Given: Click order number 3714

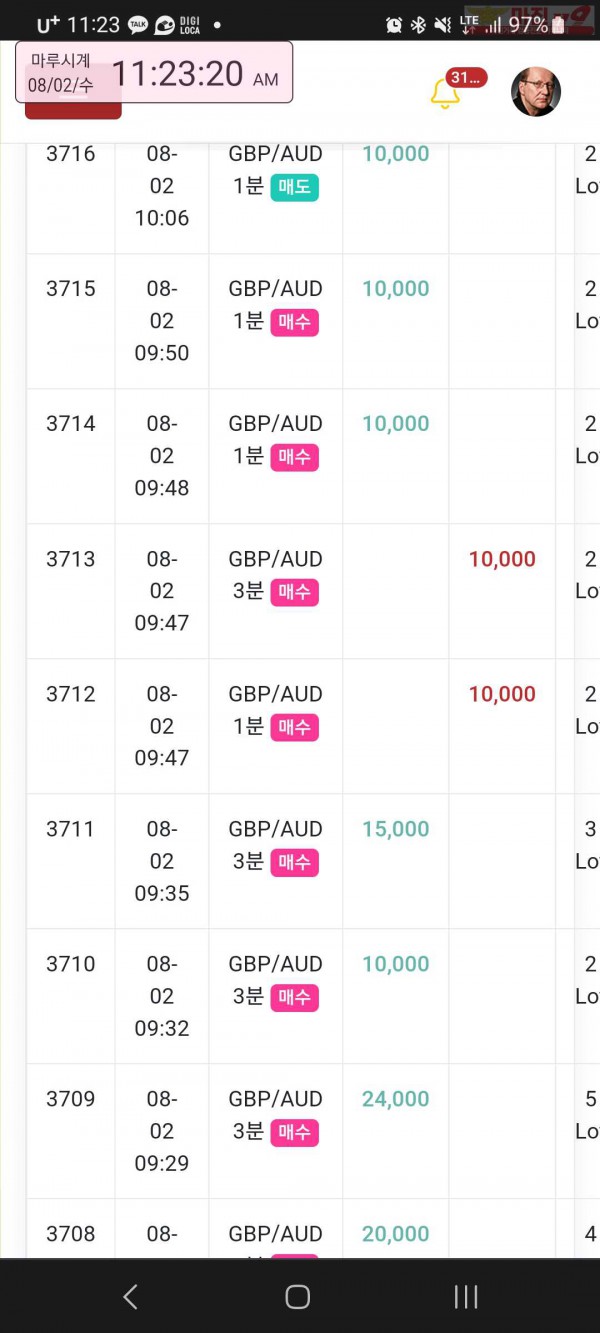Looking at the screenshot, I should click(x=71, y=424).
